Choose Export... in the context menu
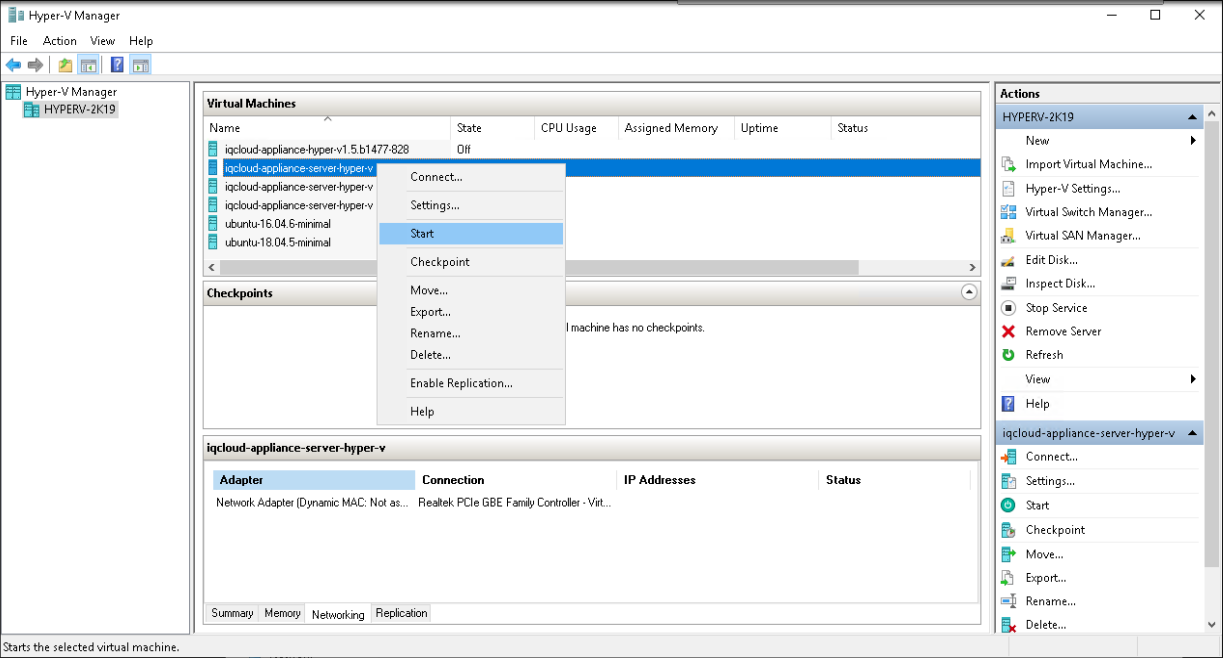The width and height of the screenshot is (1223, 658). 471,312
